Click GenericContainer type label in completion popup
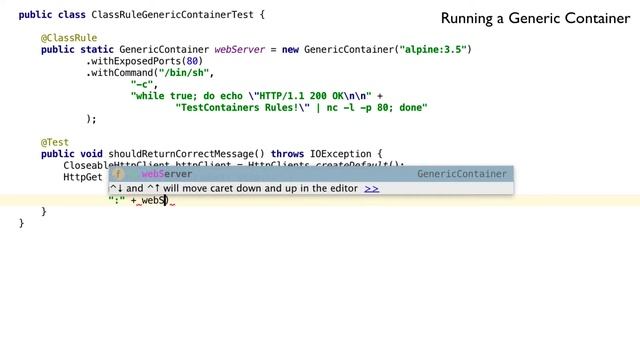640x360 pixels. pyautogui.click(x=462, y=174)
